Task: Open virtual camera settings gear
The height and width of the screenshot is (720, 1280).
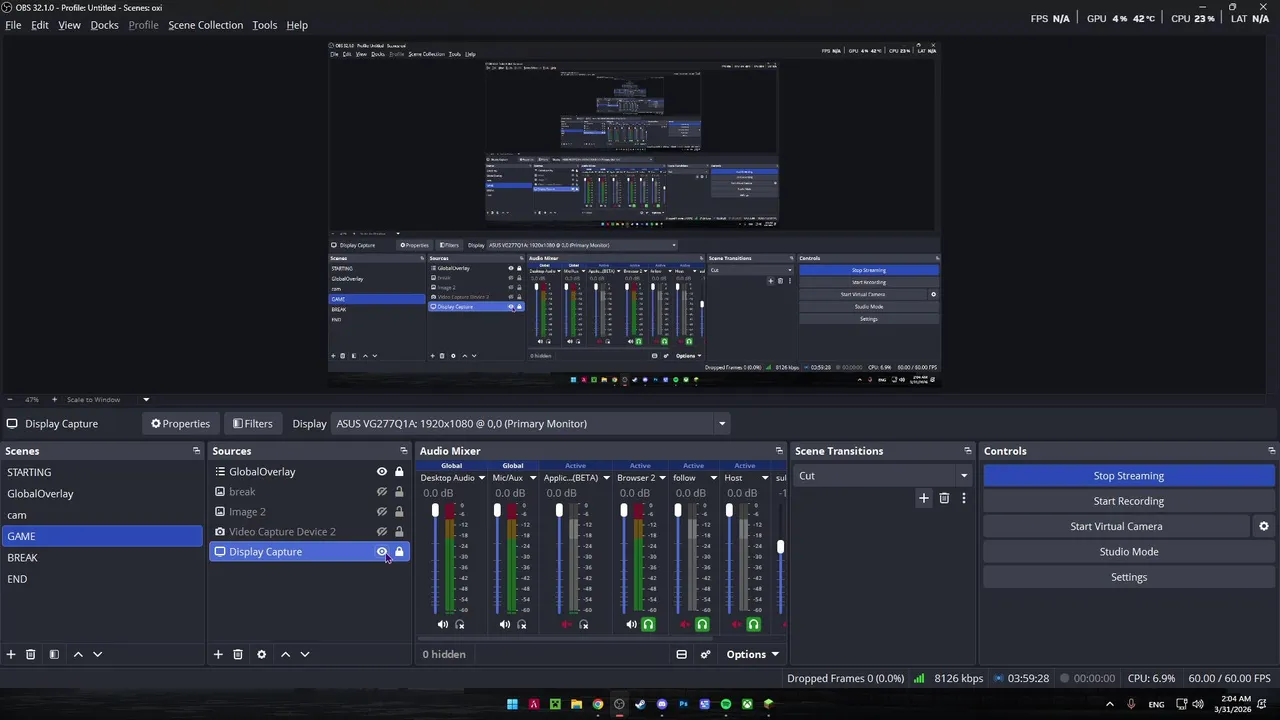Action: click(1264, 526)
